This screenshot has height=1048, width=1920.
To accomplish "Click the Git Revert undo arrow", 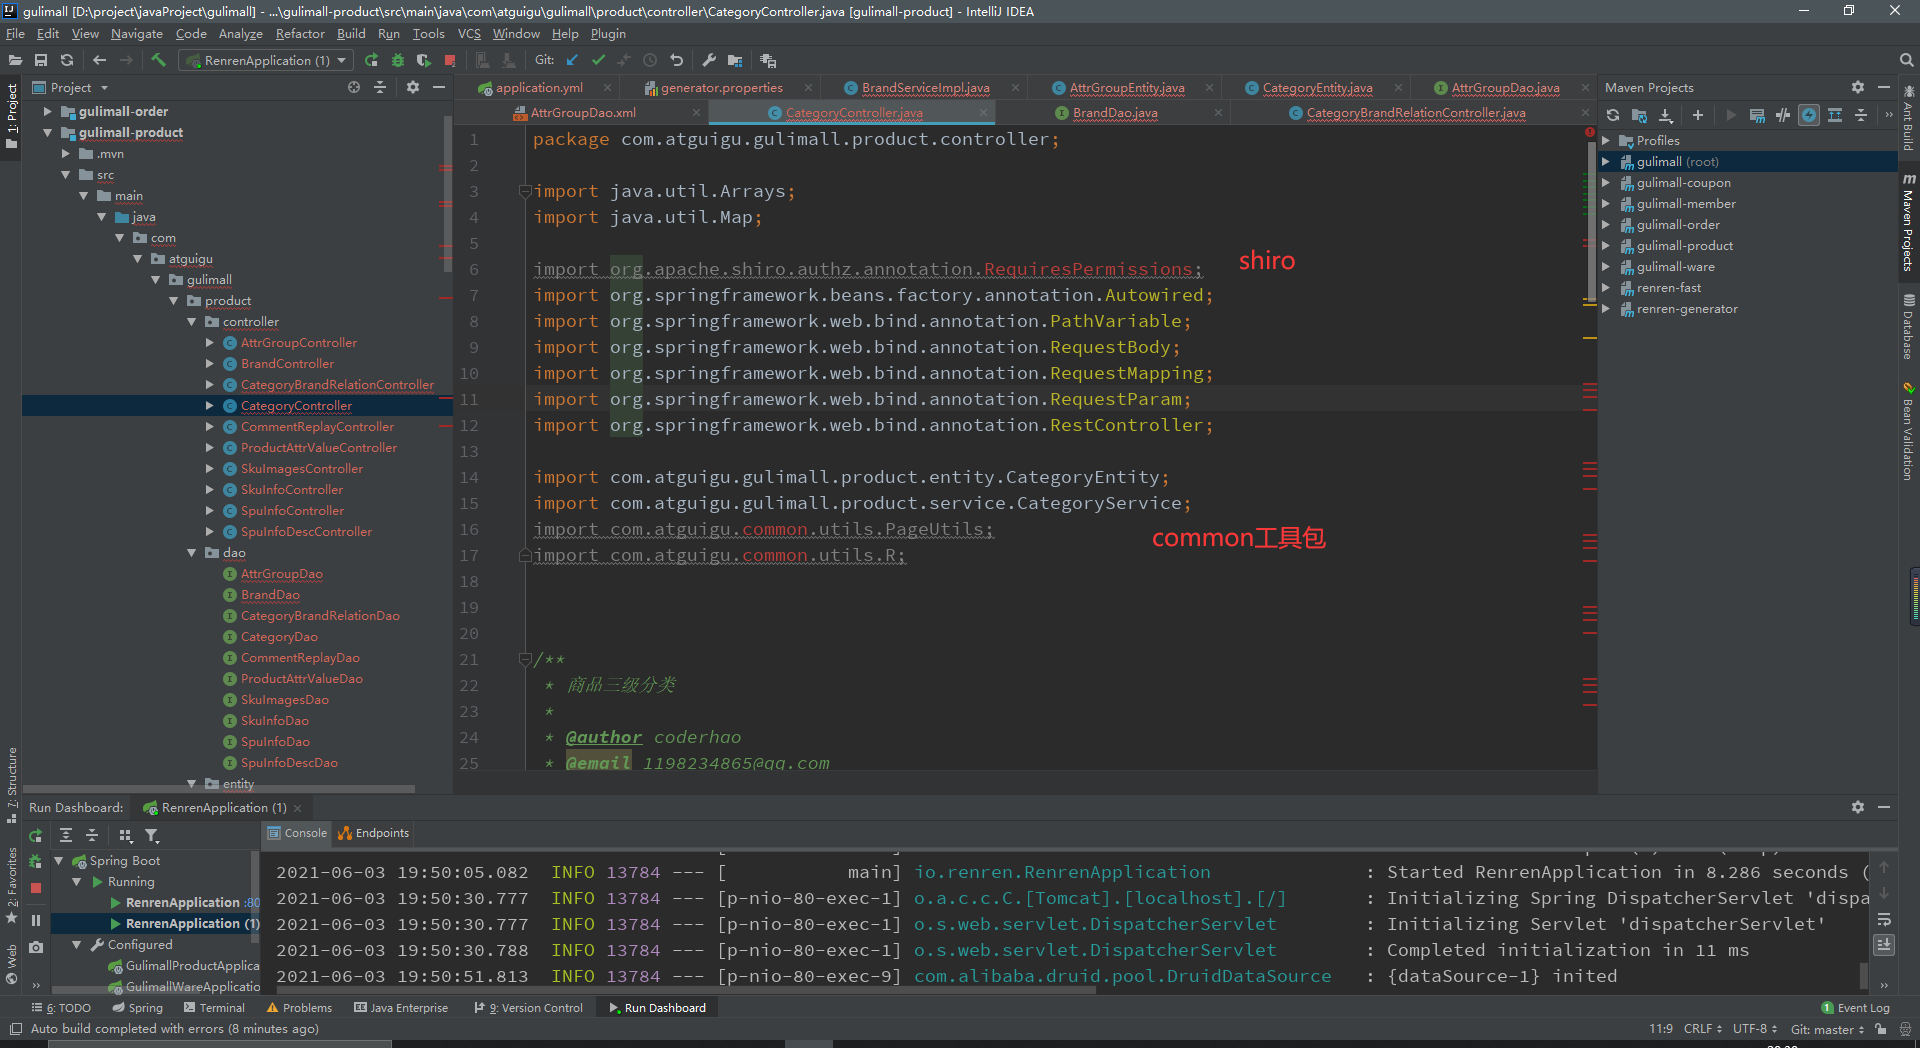I will tap(676, 60).
